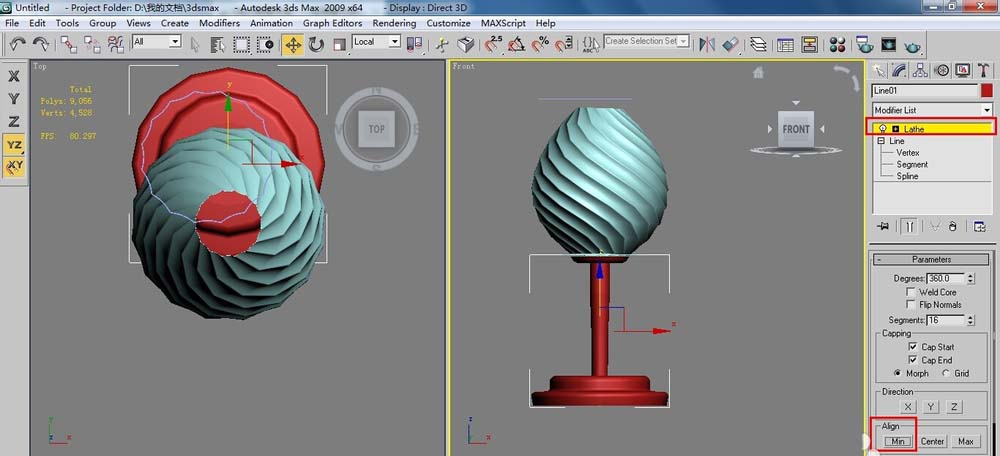
Task: Click the Align Max button
Action: 966,441
